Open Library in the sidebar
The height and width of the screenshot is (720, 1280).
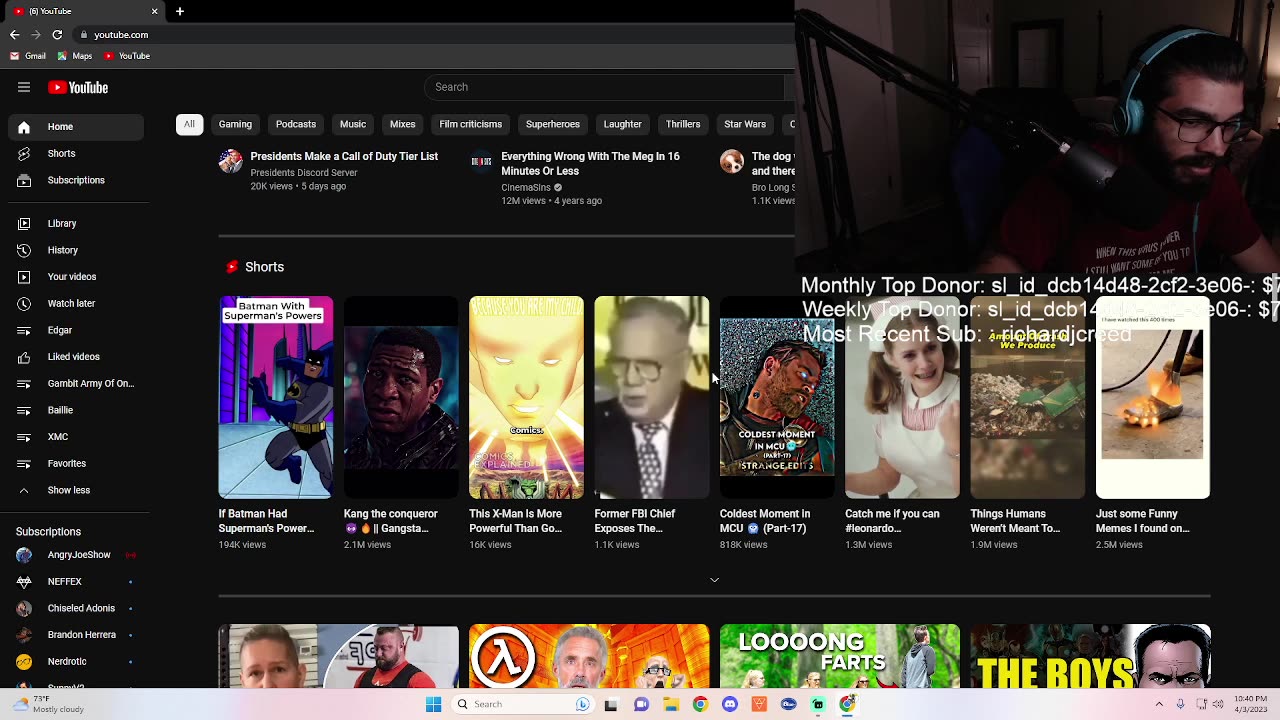[x=75, y=224]
